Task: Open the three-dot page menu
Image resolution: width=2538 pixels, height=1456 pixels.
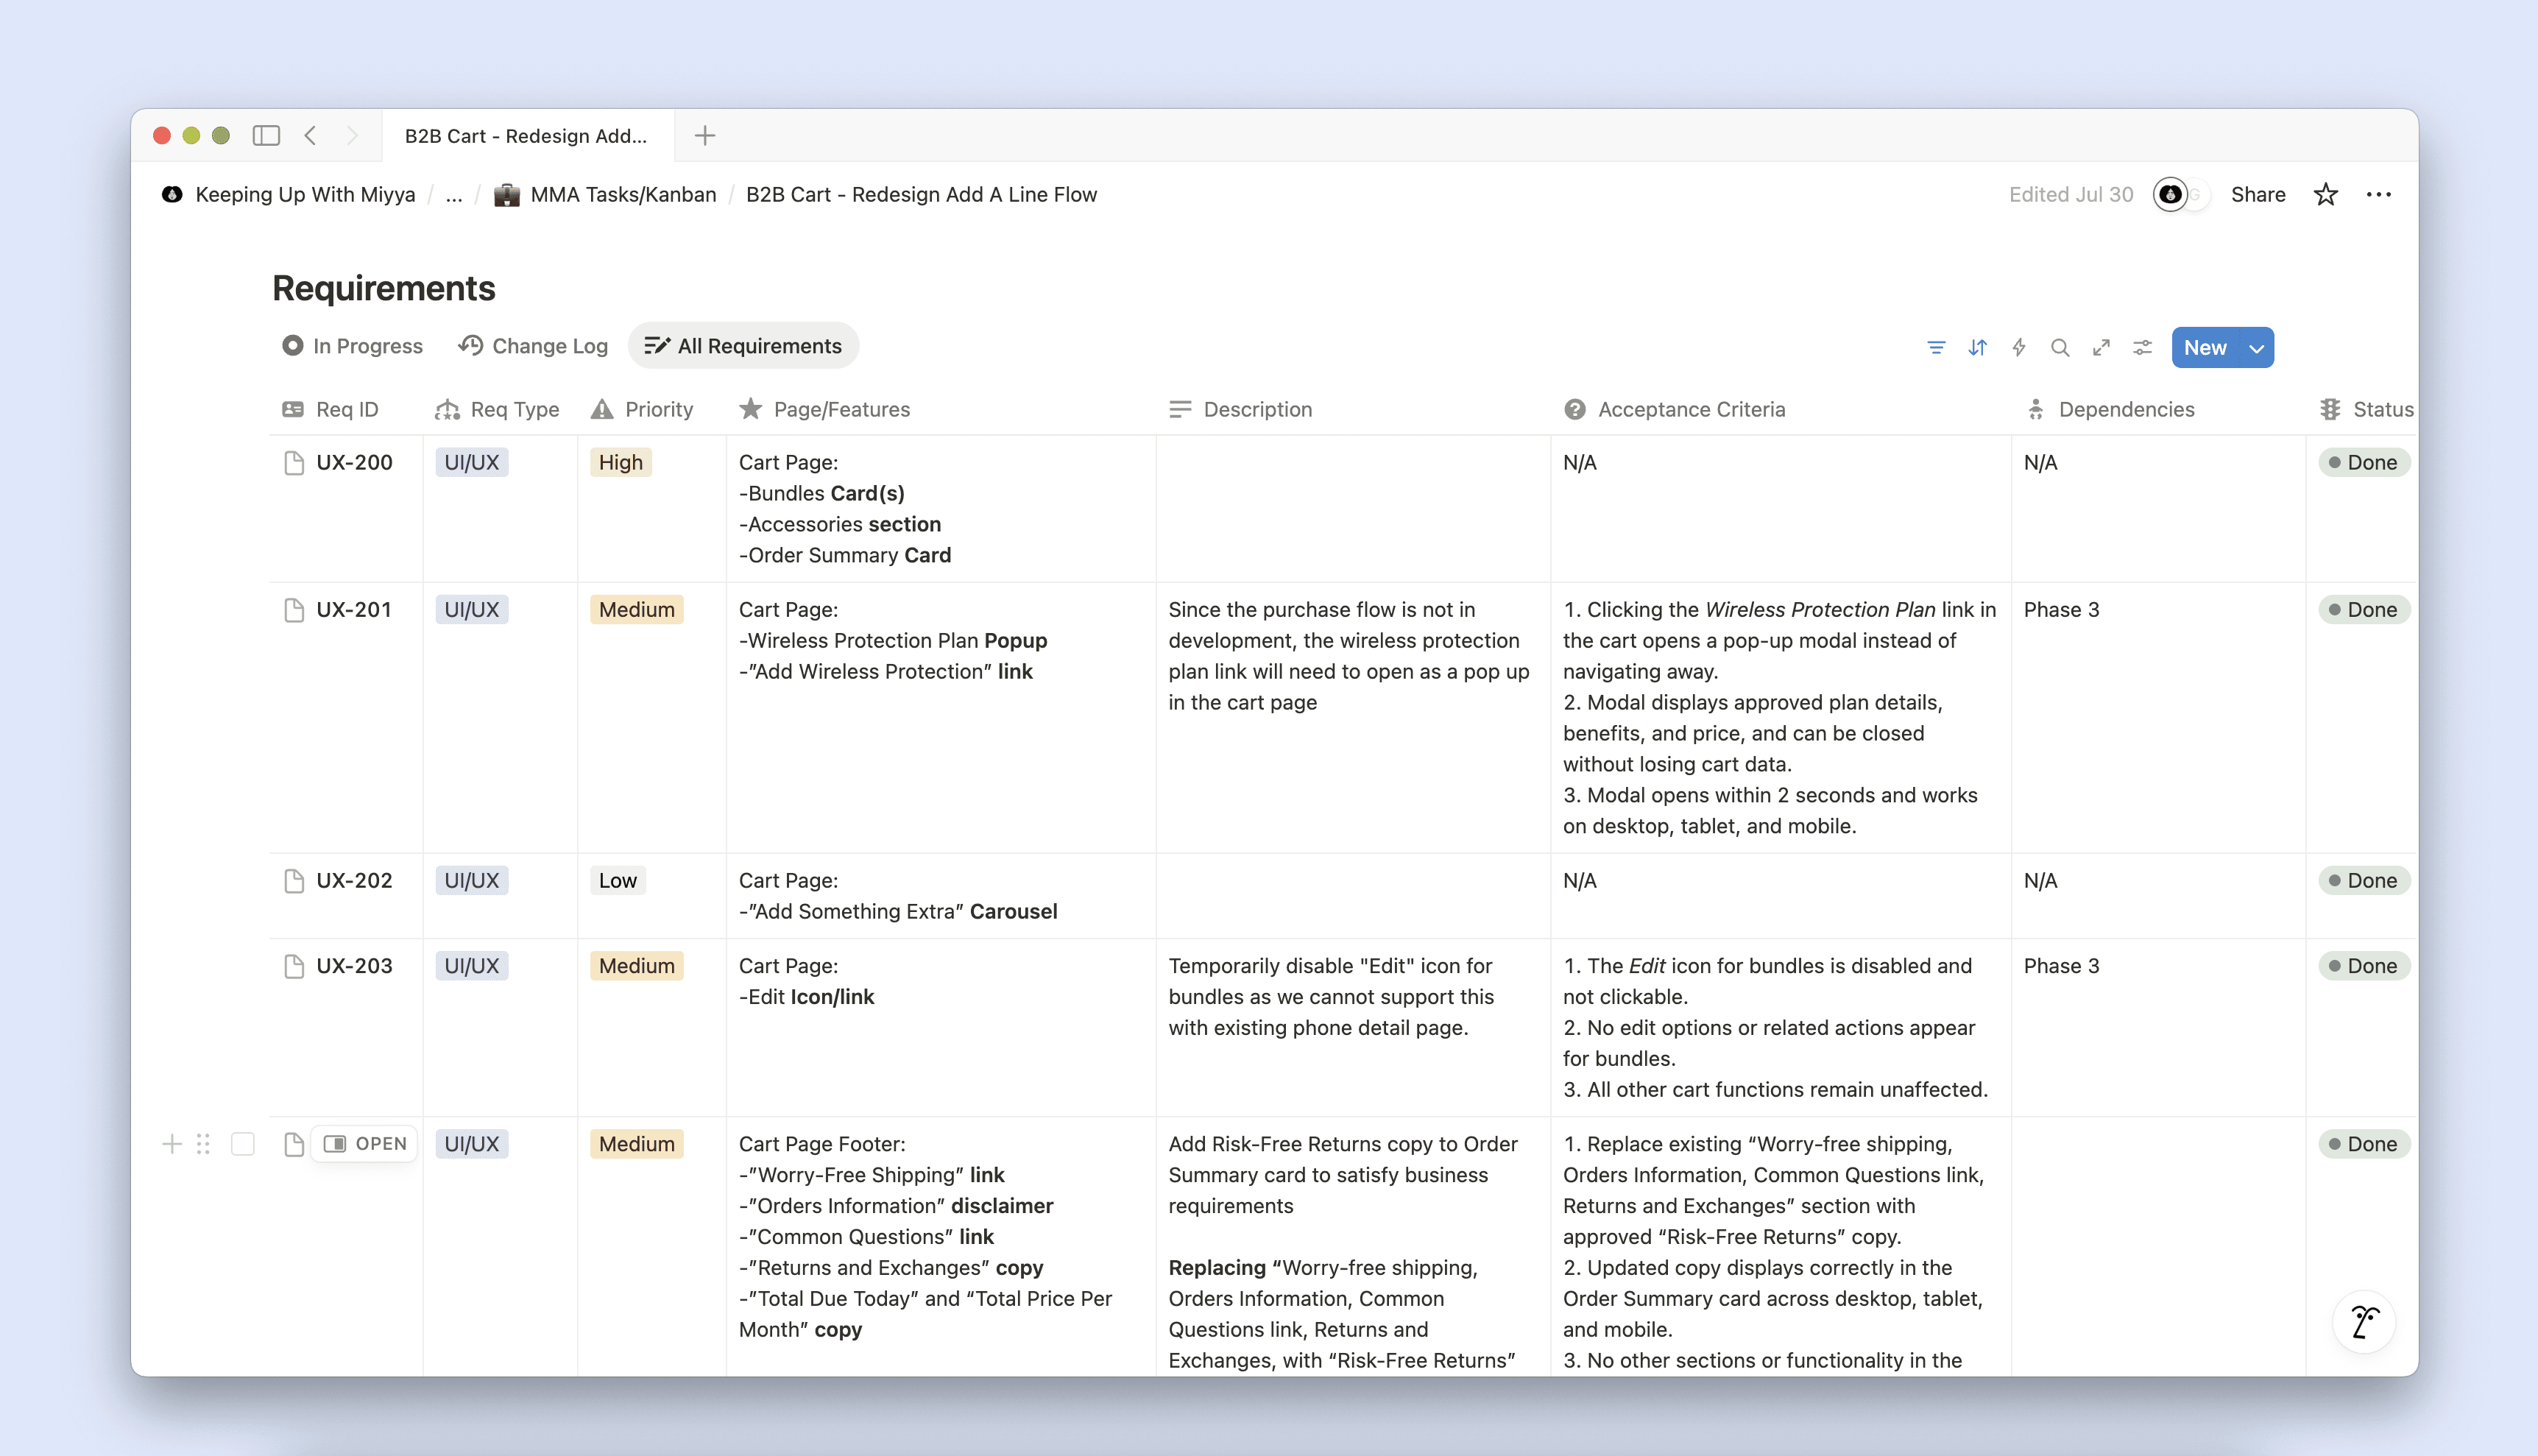Action: pyautogui.click(x=2379, y=194)
